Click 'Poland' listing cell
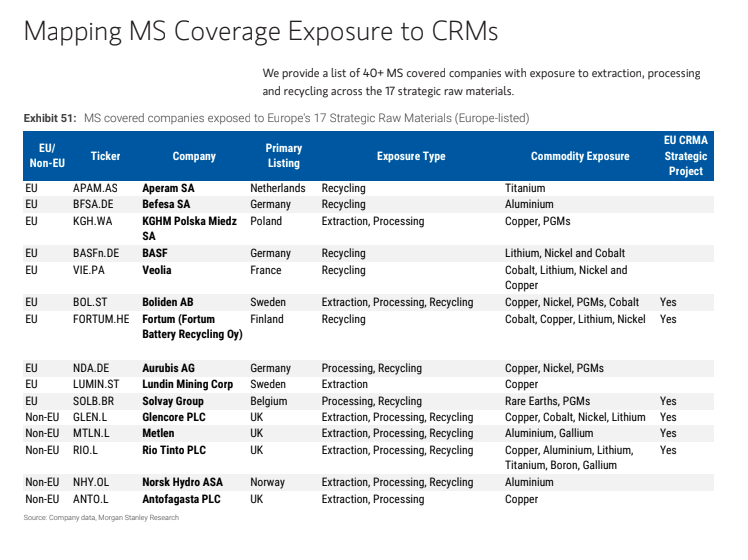 tap(266, 221)
